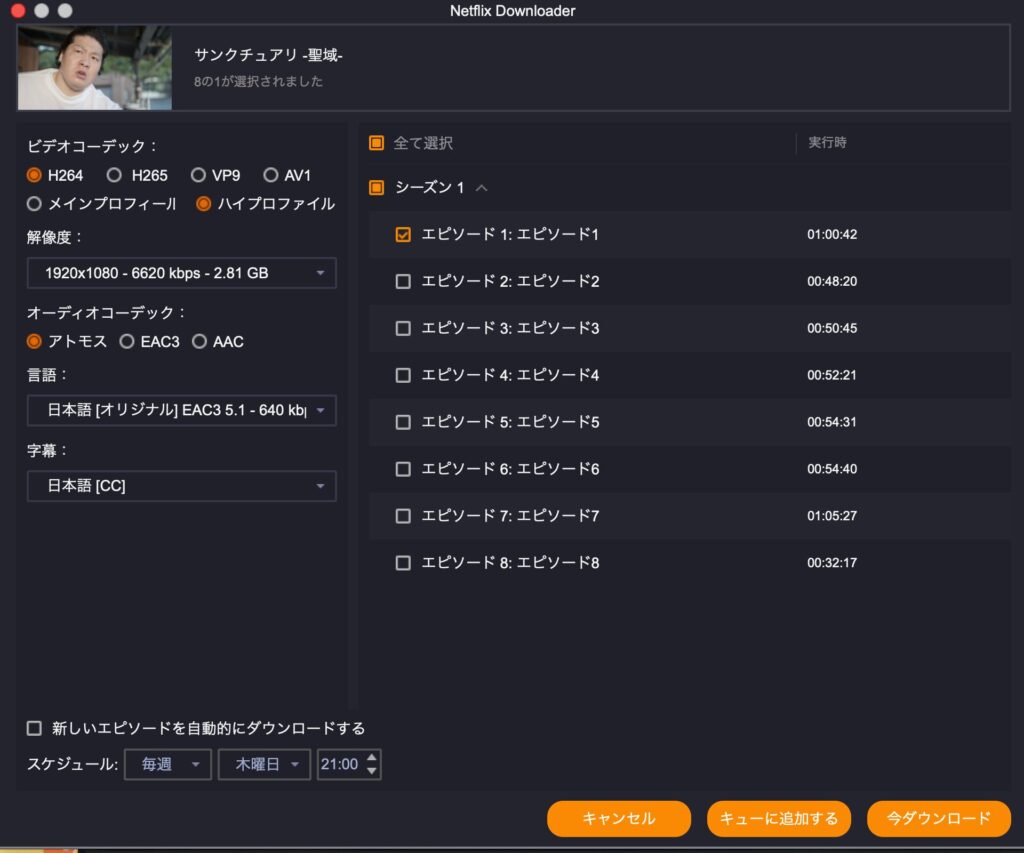The width and height of the screenshot is (1024, 853).
Task: Click the エピソード 7: エピソード7 title
Action: [510, 517]
